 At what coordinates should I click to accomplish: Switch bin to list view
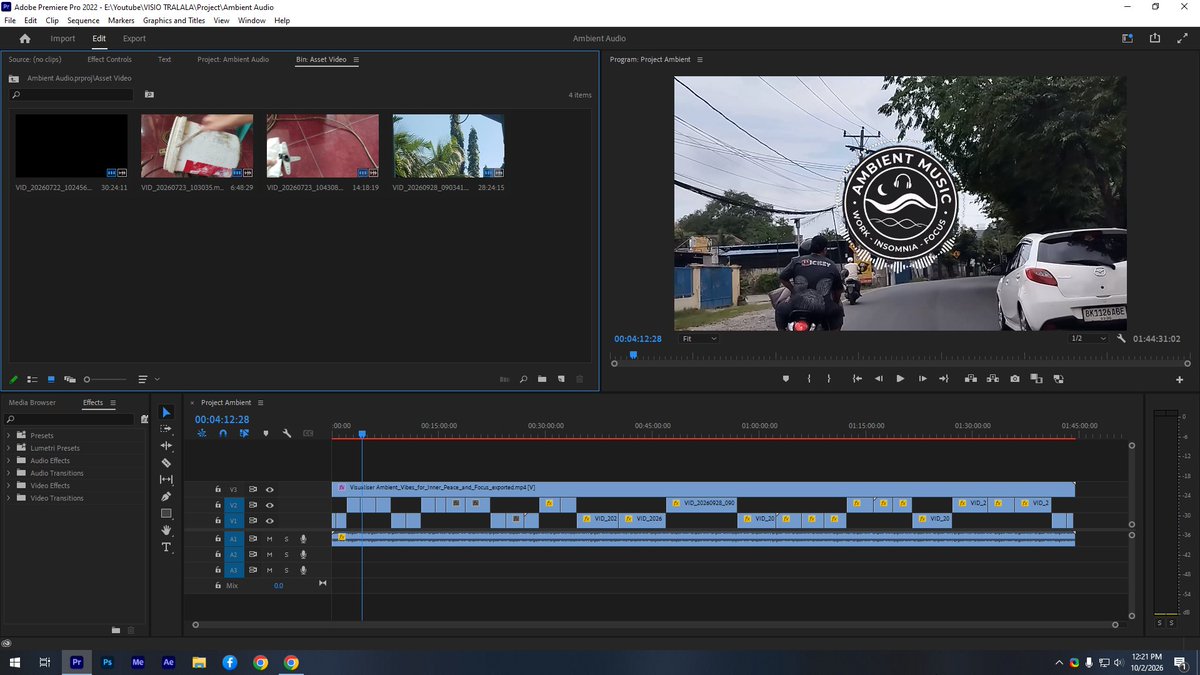33,379
